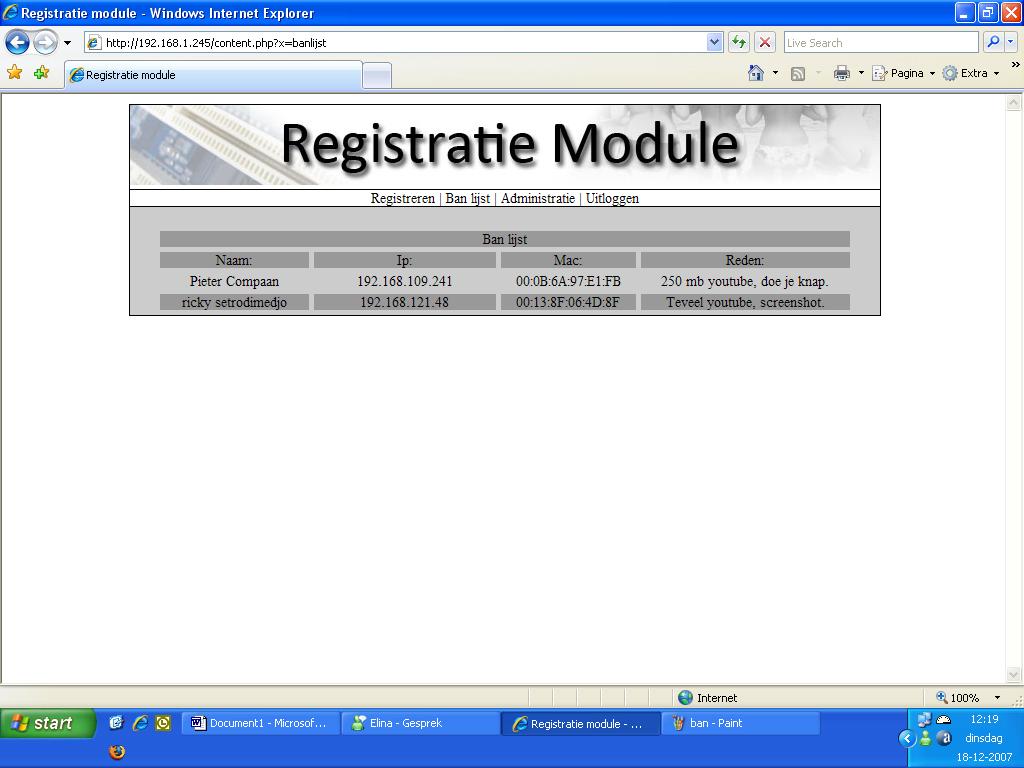Expand the address bar URL dropdown

click(714, 42)
